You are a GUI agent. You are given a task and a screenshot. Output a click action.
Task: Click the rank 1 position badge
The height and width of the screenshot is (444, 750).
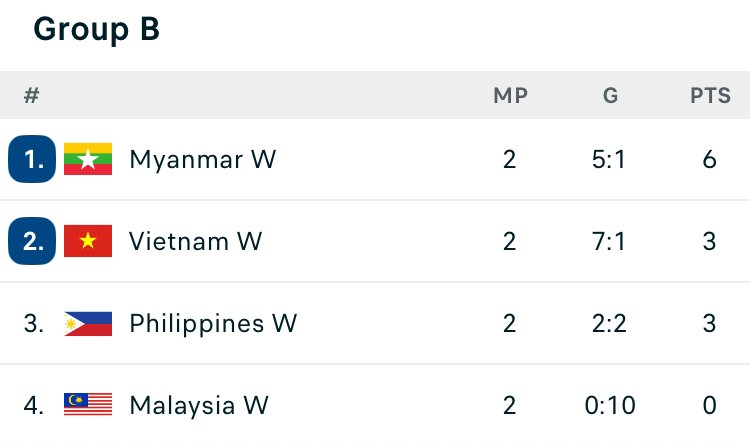coord(32,159)
